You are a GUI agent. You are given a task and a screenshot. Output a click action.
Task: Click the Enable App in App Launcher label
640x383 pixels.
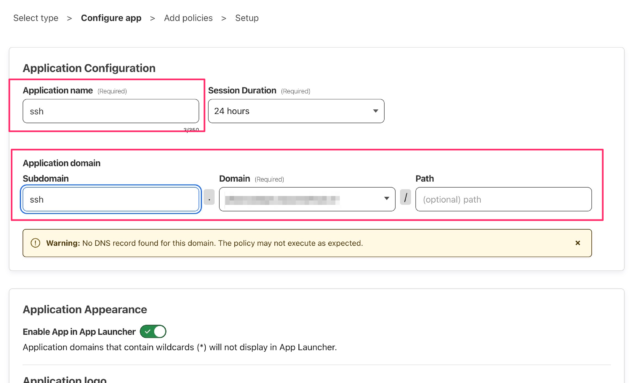click(x=79, y=332)
